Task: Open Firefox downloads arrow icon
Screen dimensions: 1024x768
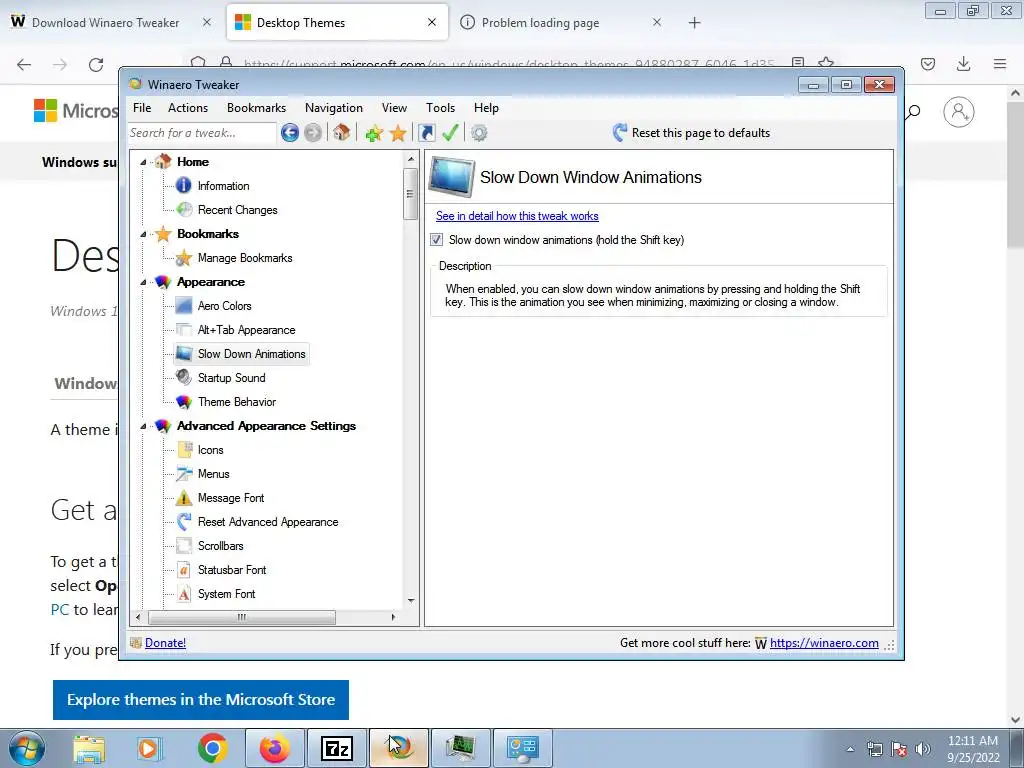Action: [x=963, y=64]
